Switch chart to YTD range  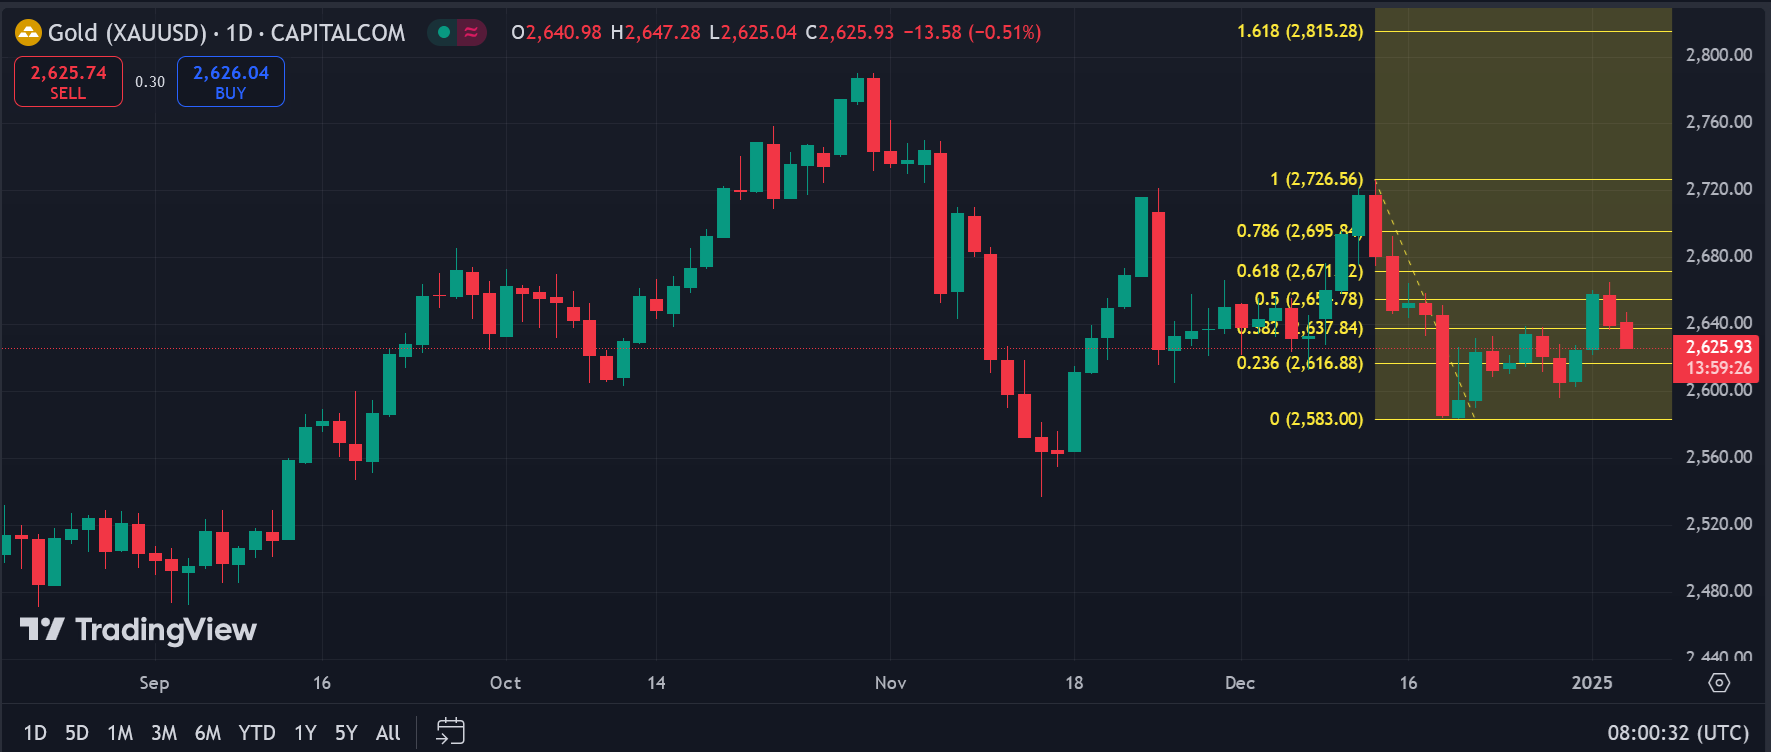tap(257, 733)
